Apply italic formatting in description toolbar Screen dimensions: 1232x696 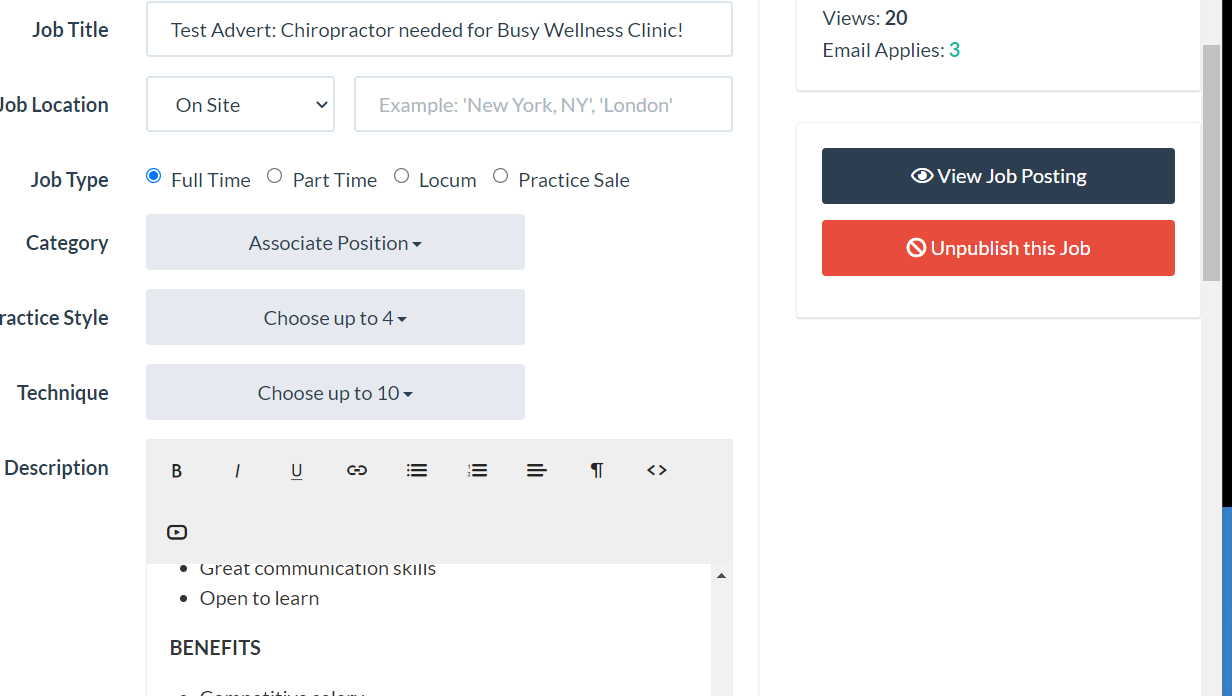(x=237, y=470)
